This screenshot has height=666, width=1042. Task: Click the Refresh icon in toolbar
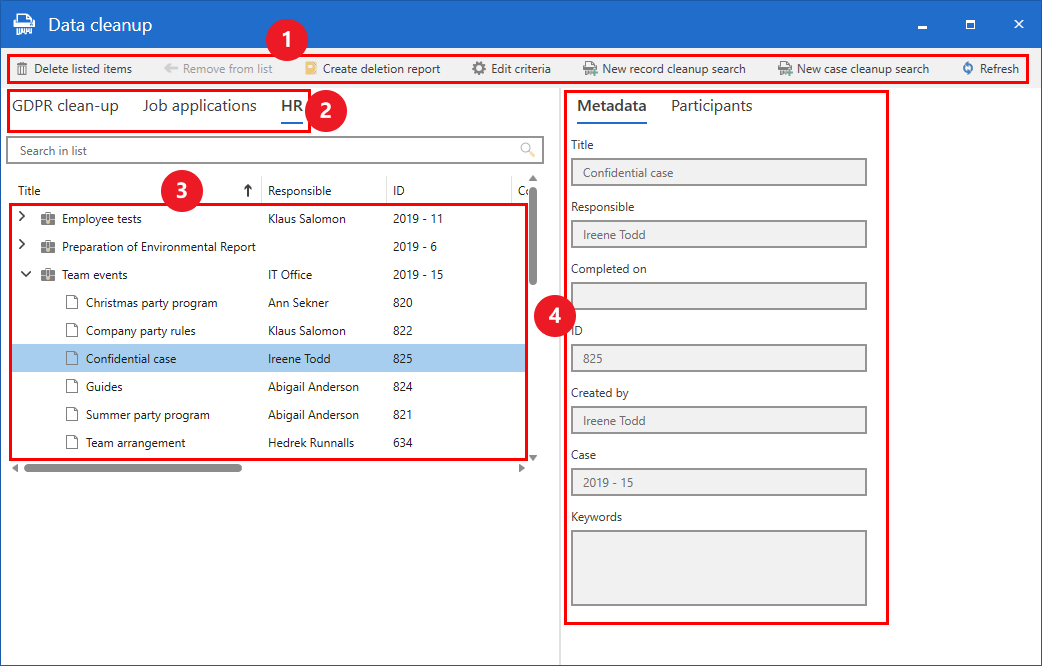968,69
